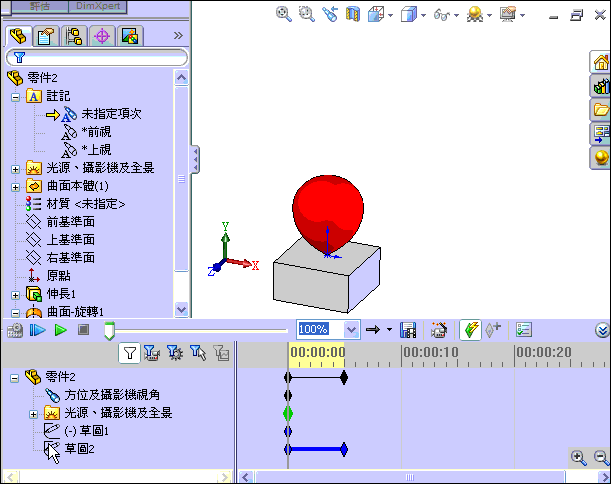Screen dimensions: 611x484
Task: Click the Hide/Show Items glasses icon
Action: pos(442,15)
